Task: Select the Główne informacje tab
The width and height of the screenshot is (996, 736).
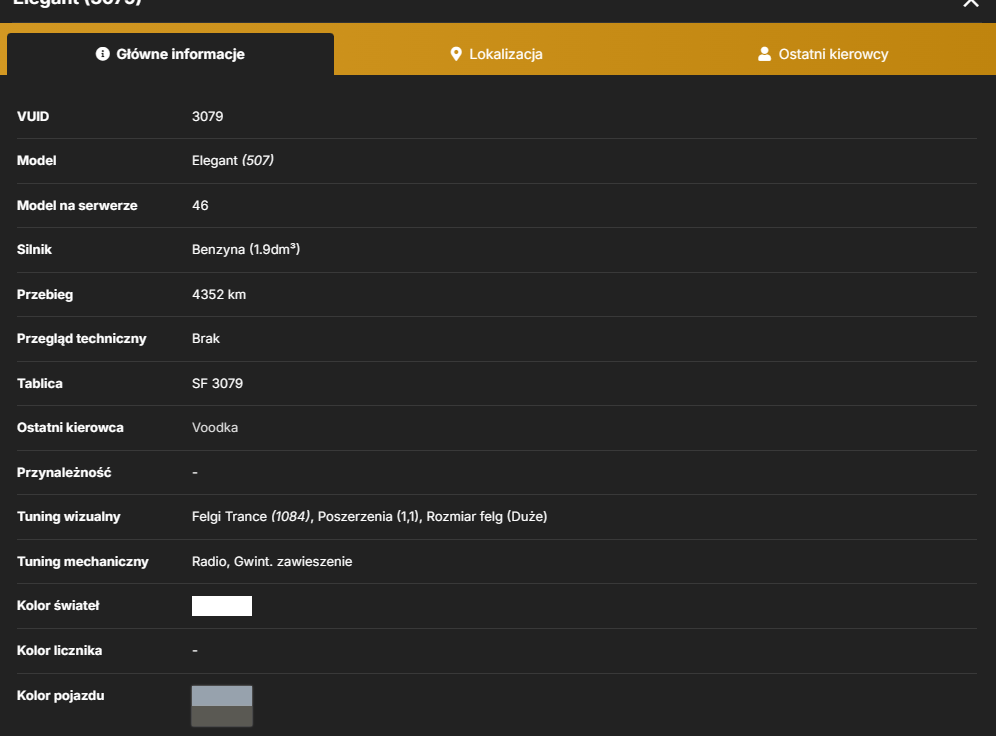Action: point(170,54)
